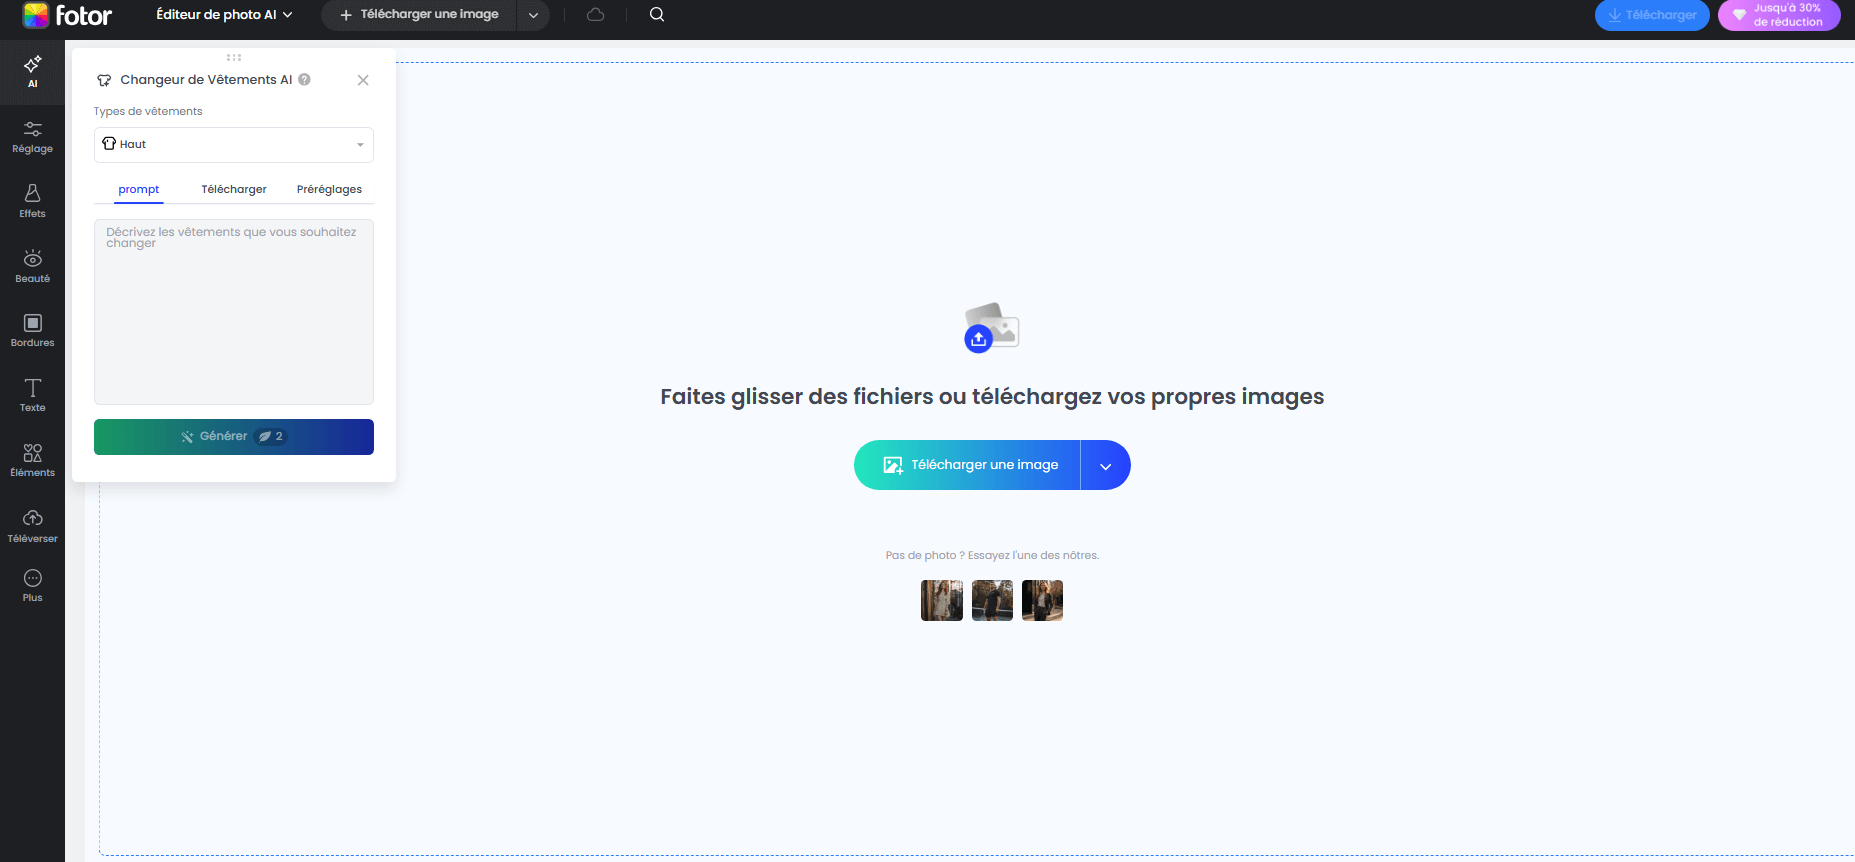Switch to the prompt tab
Image resolution: width=1855 pixels, height=862 pixels.
coord(139,189)
